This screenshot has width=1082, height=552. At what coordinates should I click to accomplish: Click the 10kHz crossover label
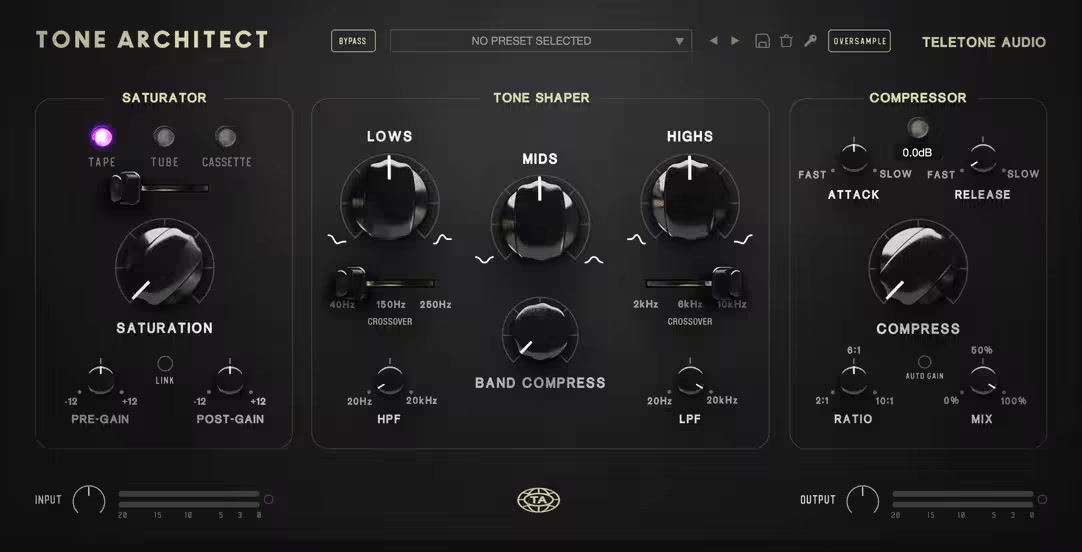(x=731, y=304)
